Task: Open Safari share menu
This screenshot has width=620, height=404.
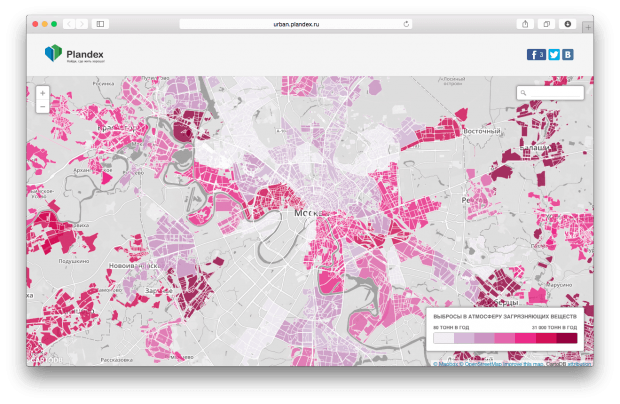Action: point(525,23)
